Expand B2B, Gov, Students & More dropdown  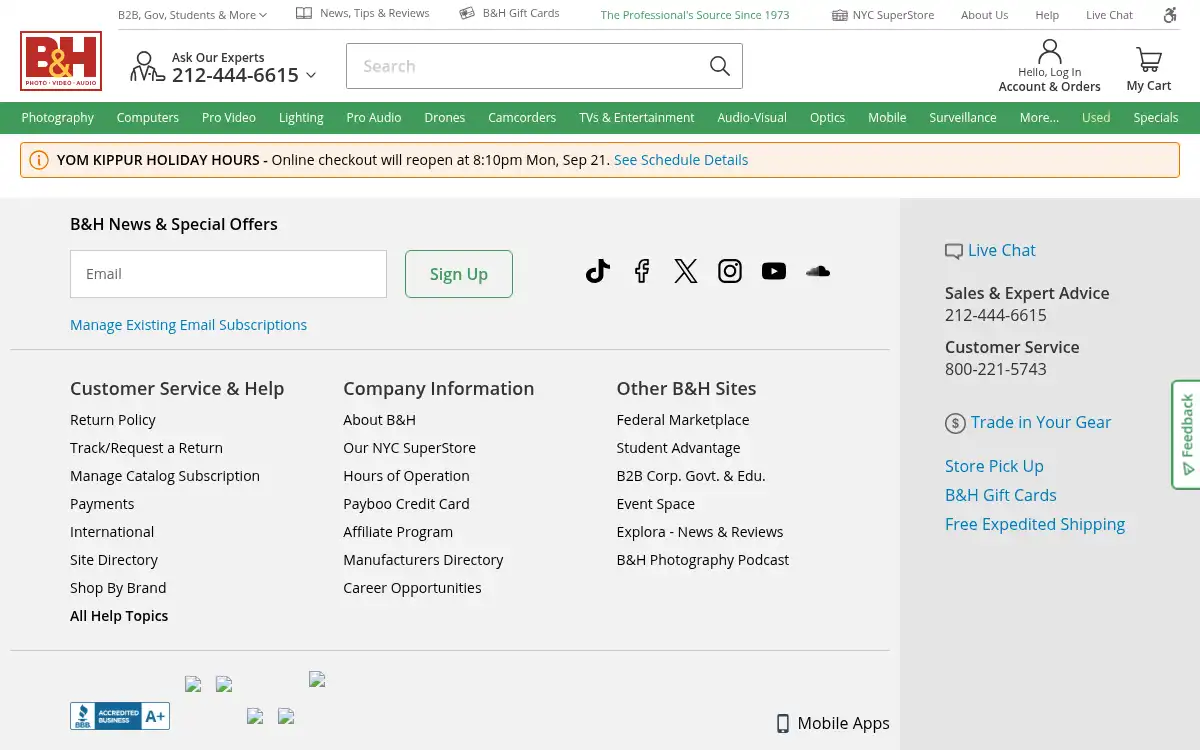click(192, 15)
